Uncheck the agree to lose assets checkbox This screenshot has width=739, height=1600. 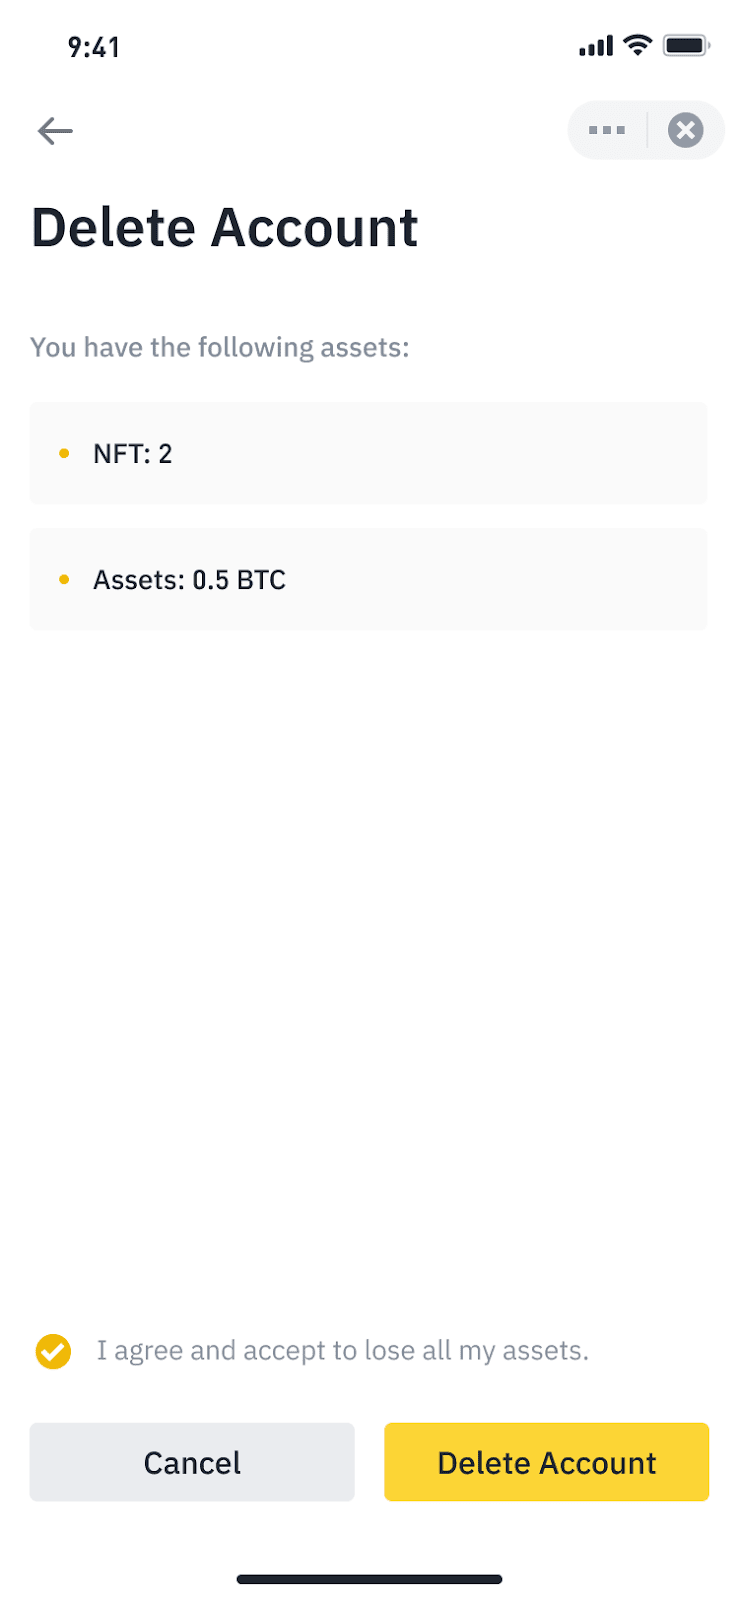point(53,1351)
